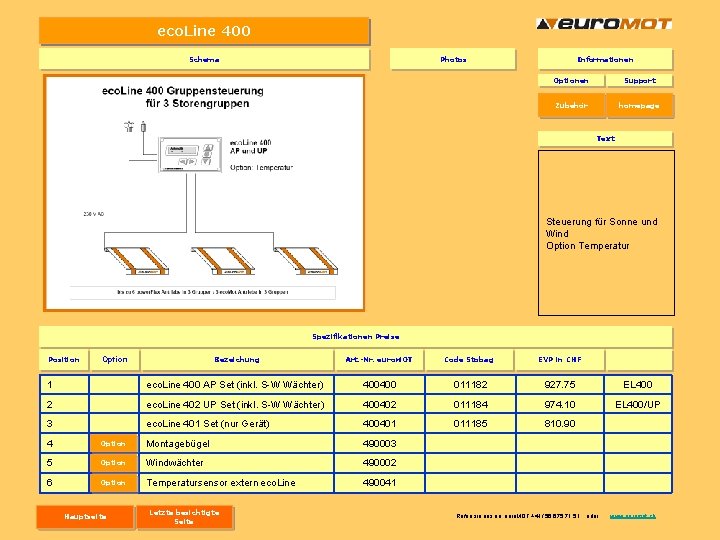The image size is (720, 540).
Task: Click the Code Stobag column header
Action: pos(469,360)
